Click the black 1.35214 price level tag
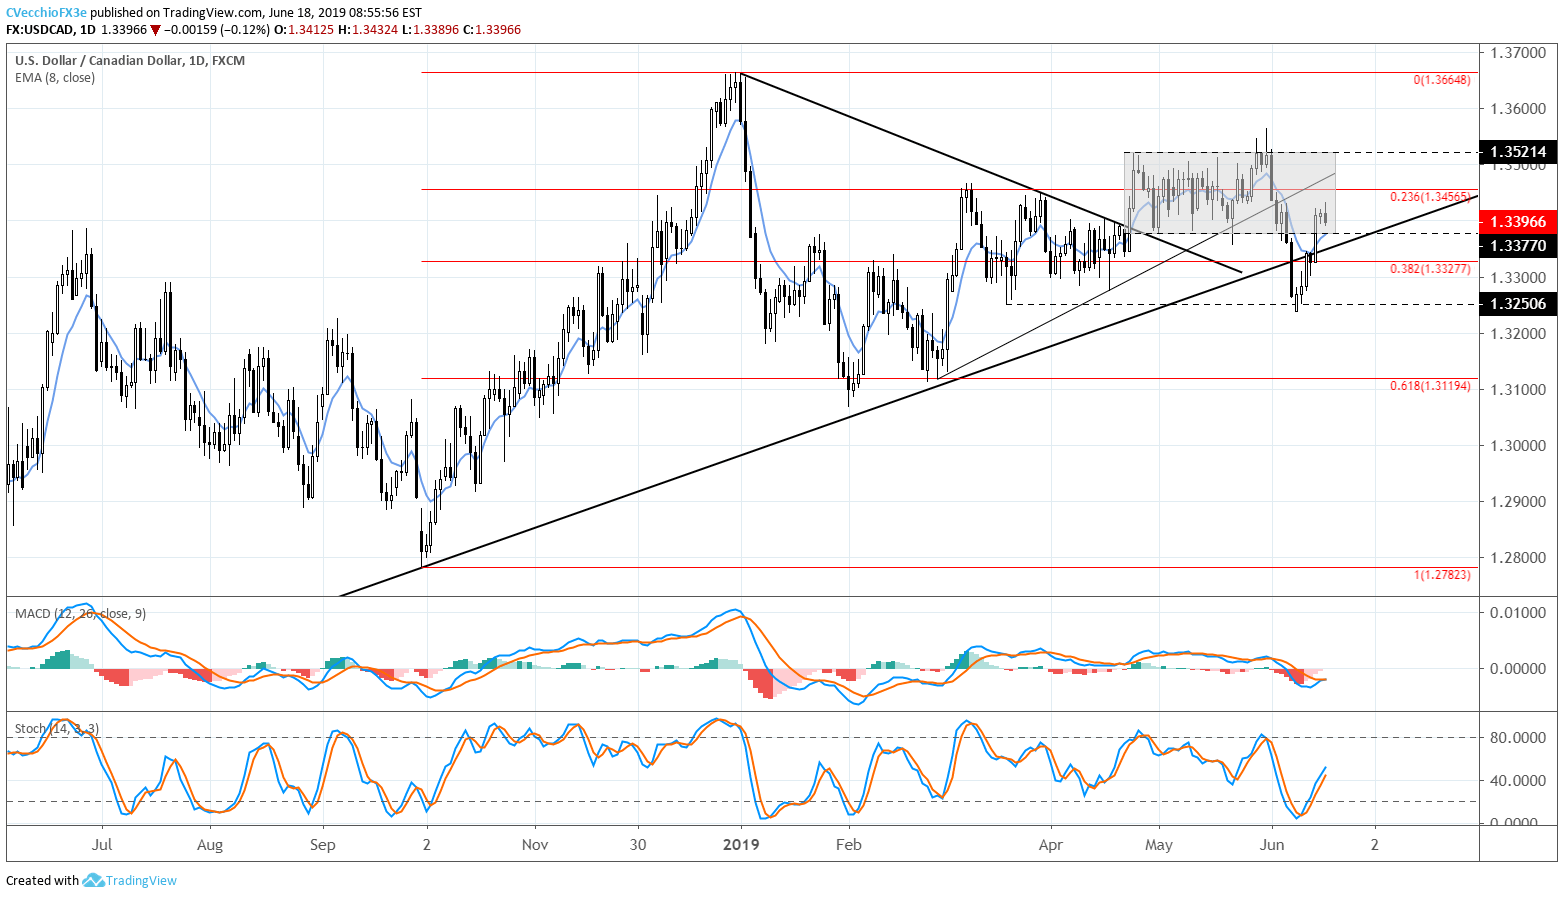 1518,152
